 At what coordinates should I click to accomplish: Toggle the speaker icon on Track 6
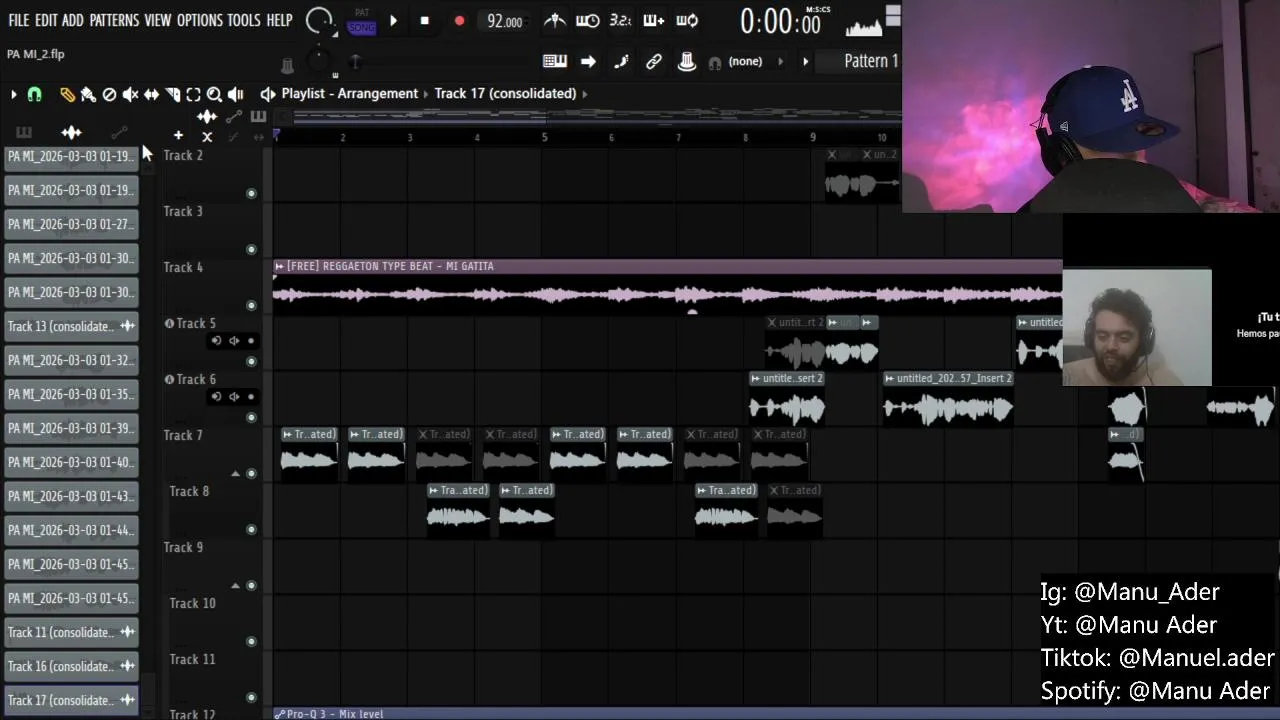234,397
